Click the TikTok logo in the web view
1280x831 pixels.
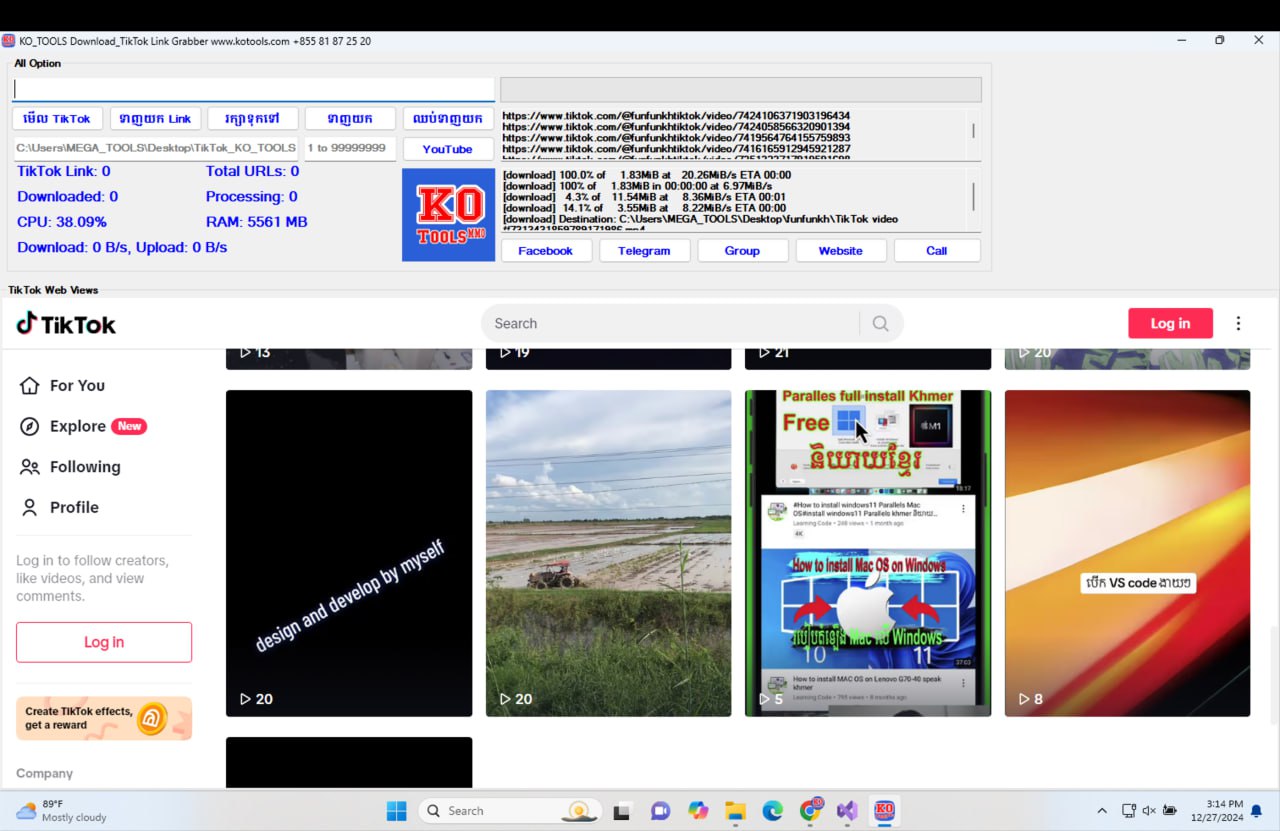coord(66,324)
